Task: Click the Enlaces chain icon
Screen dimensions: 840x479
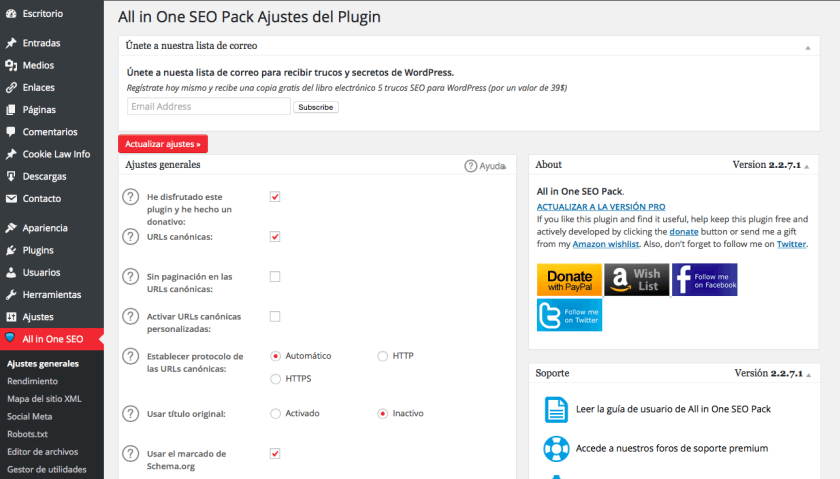Action: (x=11, y=87)
